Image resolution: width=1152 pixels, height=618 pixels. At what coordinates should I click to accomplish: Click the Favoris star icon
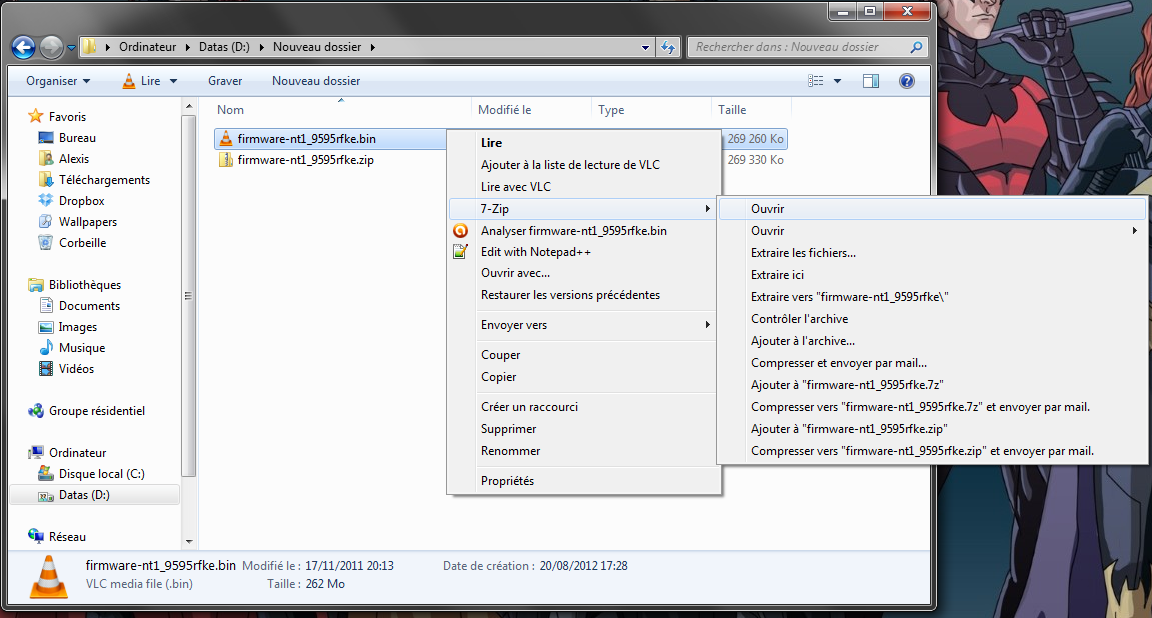pyautogui.click(x=35, y=116)
